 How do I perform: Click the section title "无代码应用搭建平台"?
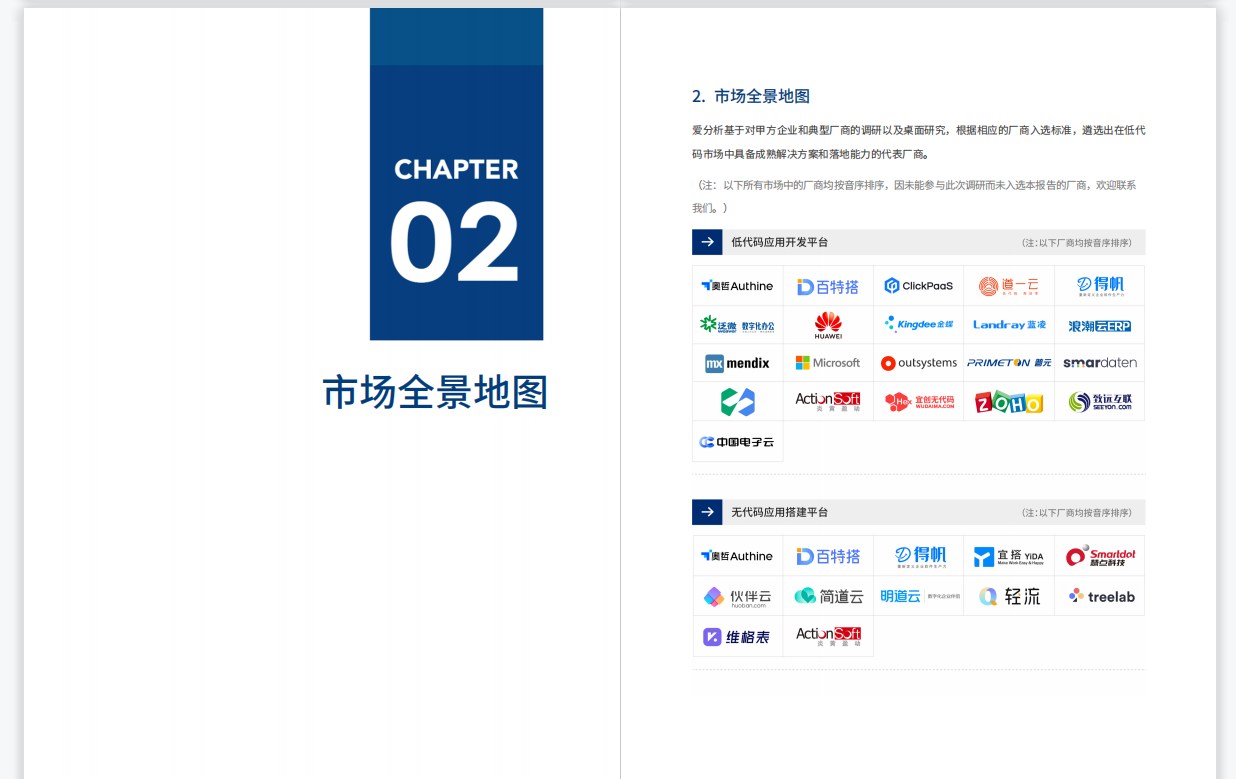coord(780,512)
